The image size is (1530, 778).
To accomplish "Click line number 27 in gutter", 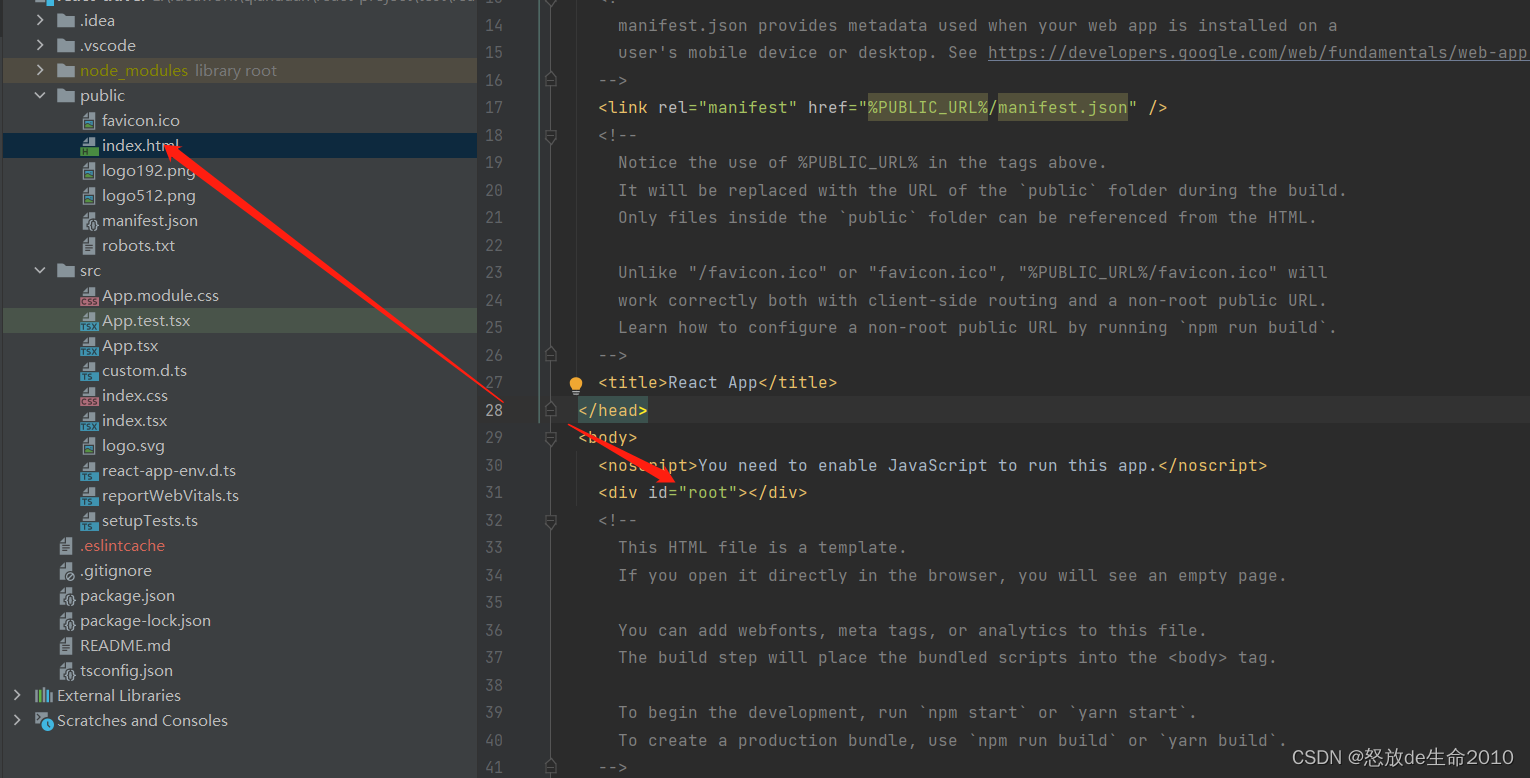I will tap(493, 382).
